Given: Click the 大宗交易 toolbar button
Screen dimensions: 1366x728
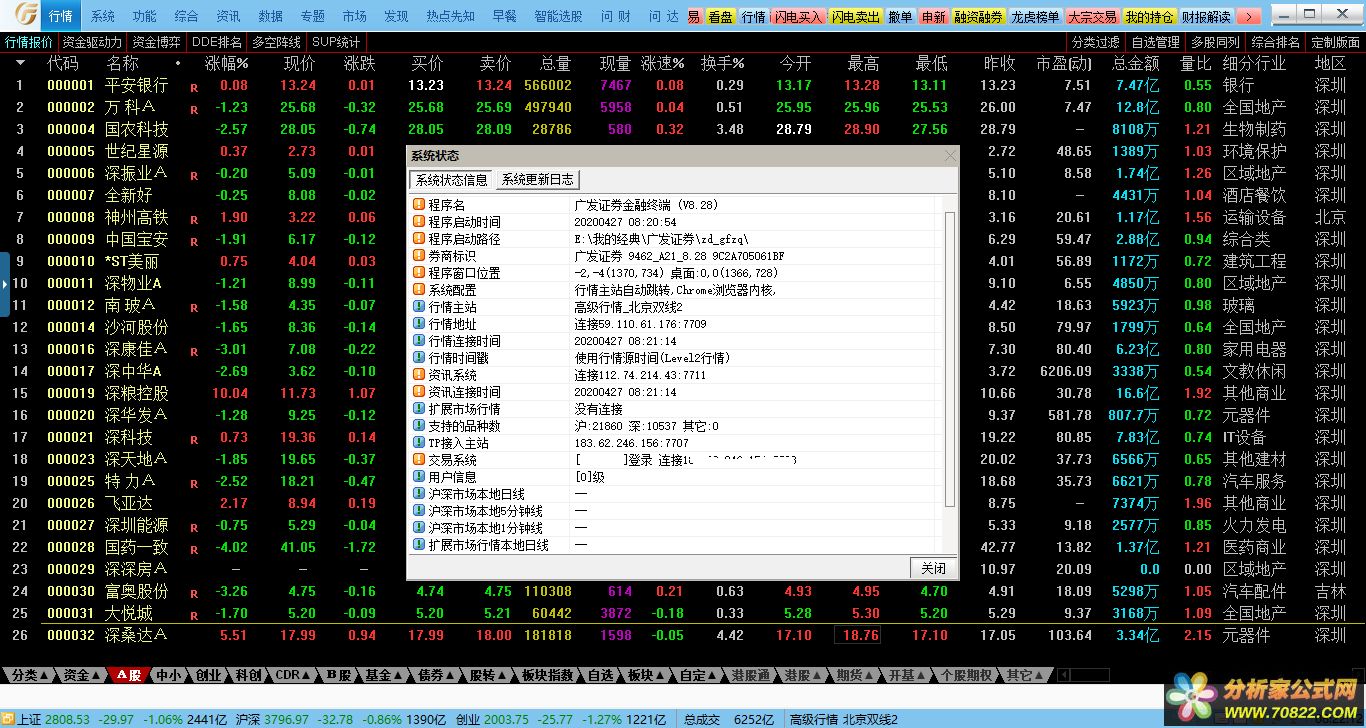Looking at the screenshot, I should (1092, 17).
